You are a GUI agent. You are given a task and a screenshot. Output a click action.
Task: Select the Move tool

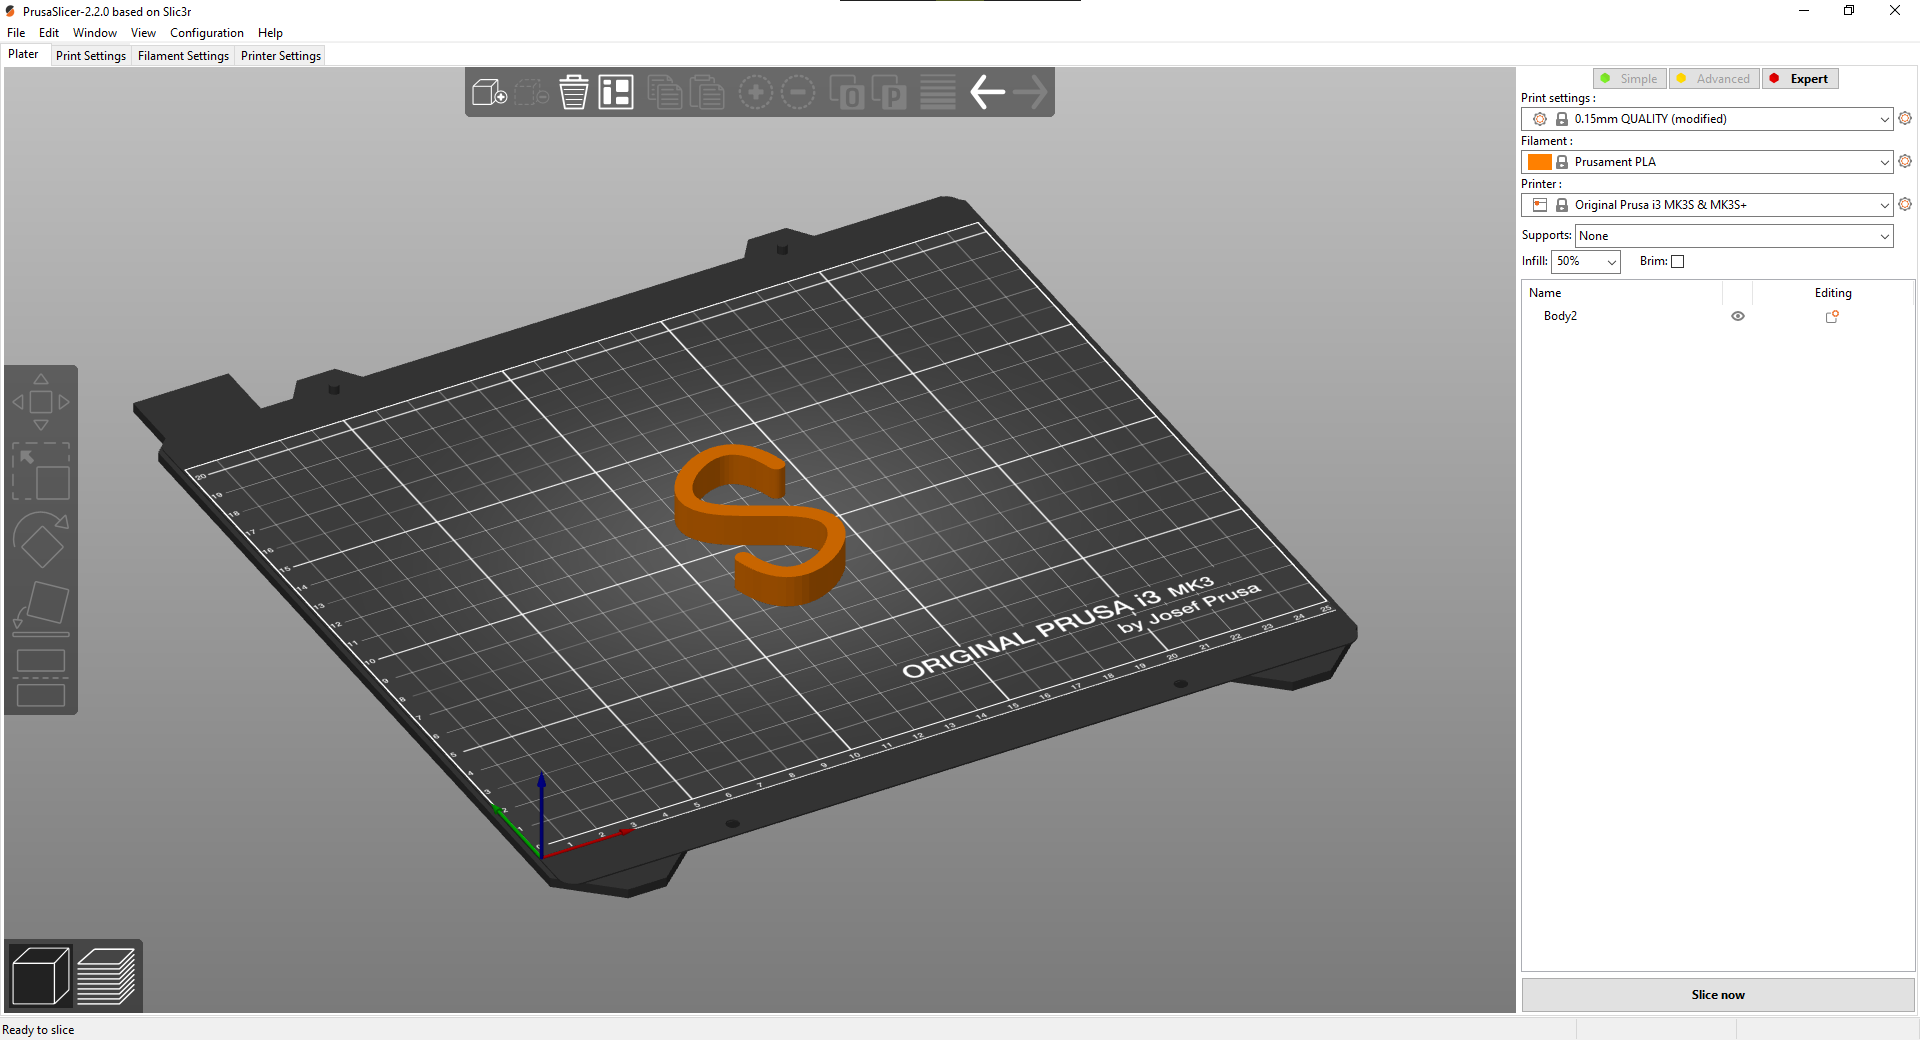tap(41, 402)
